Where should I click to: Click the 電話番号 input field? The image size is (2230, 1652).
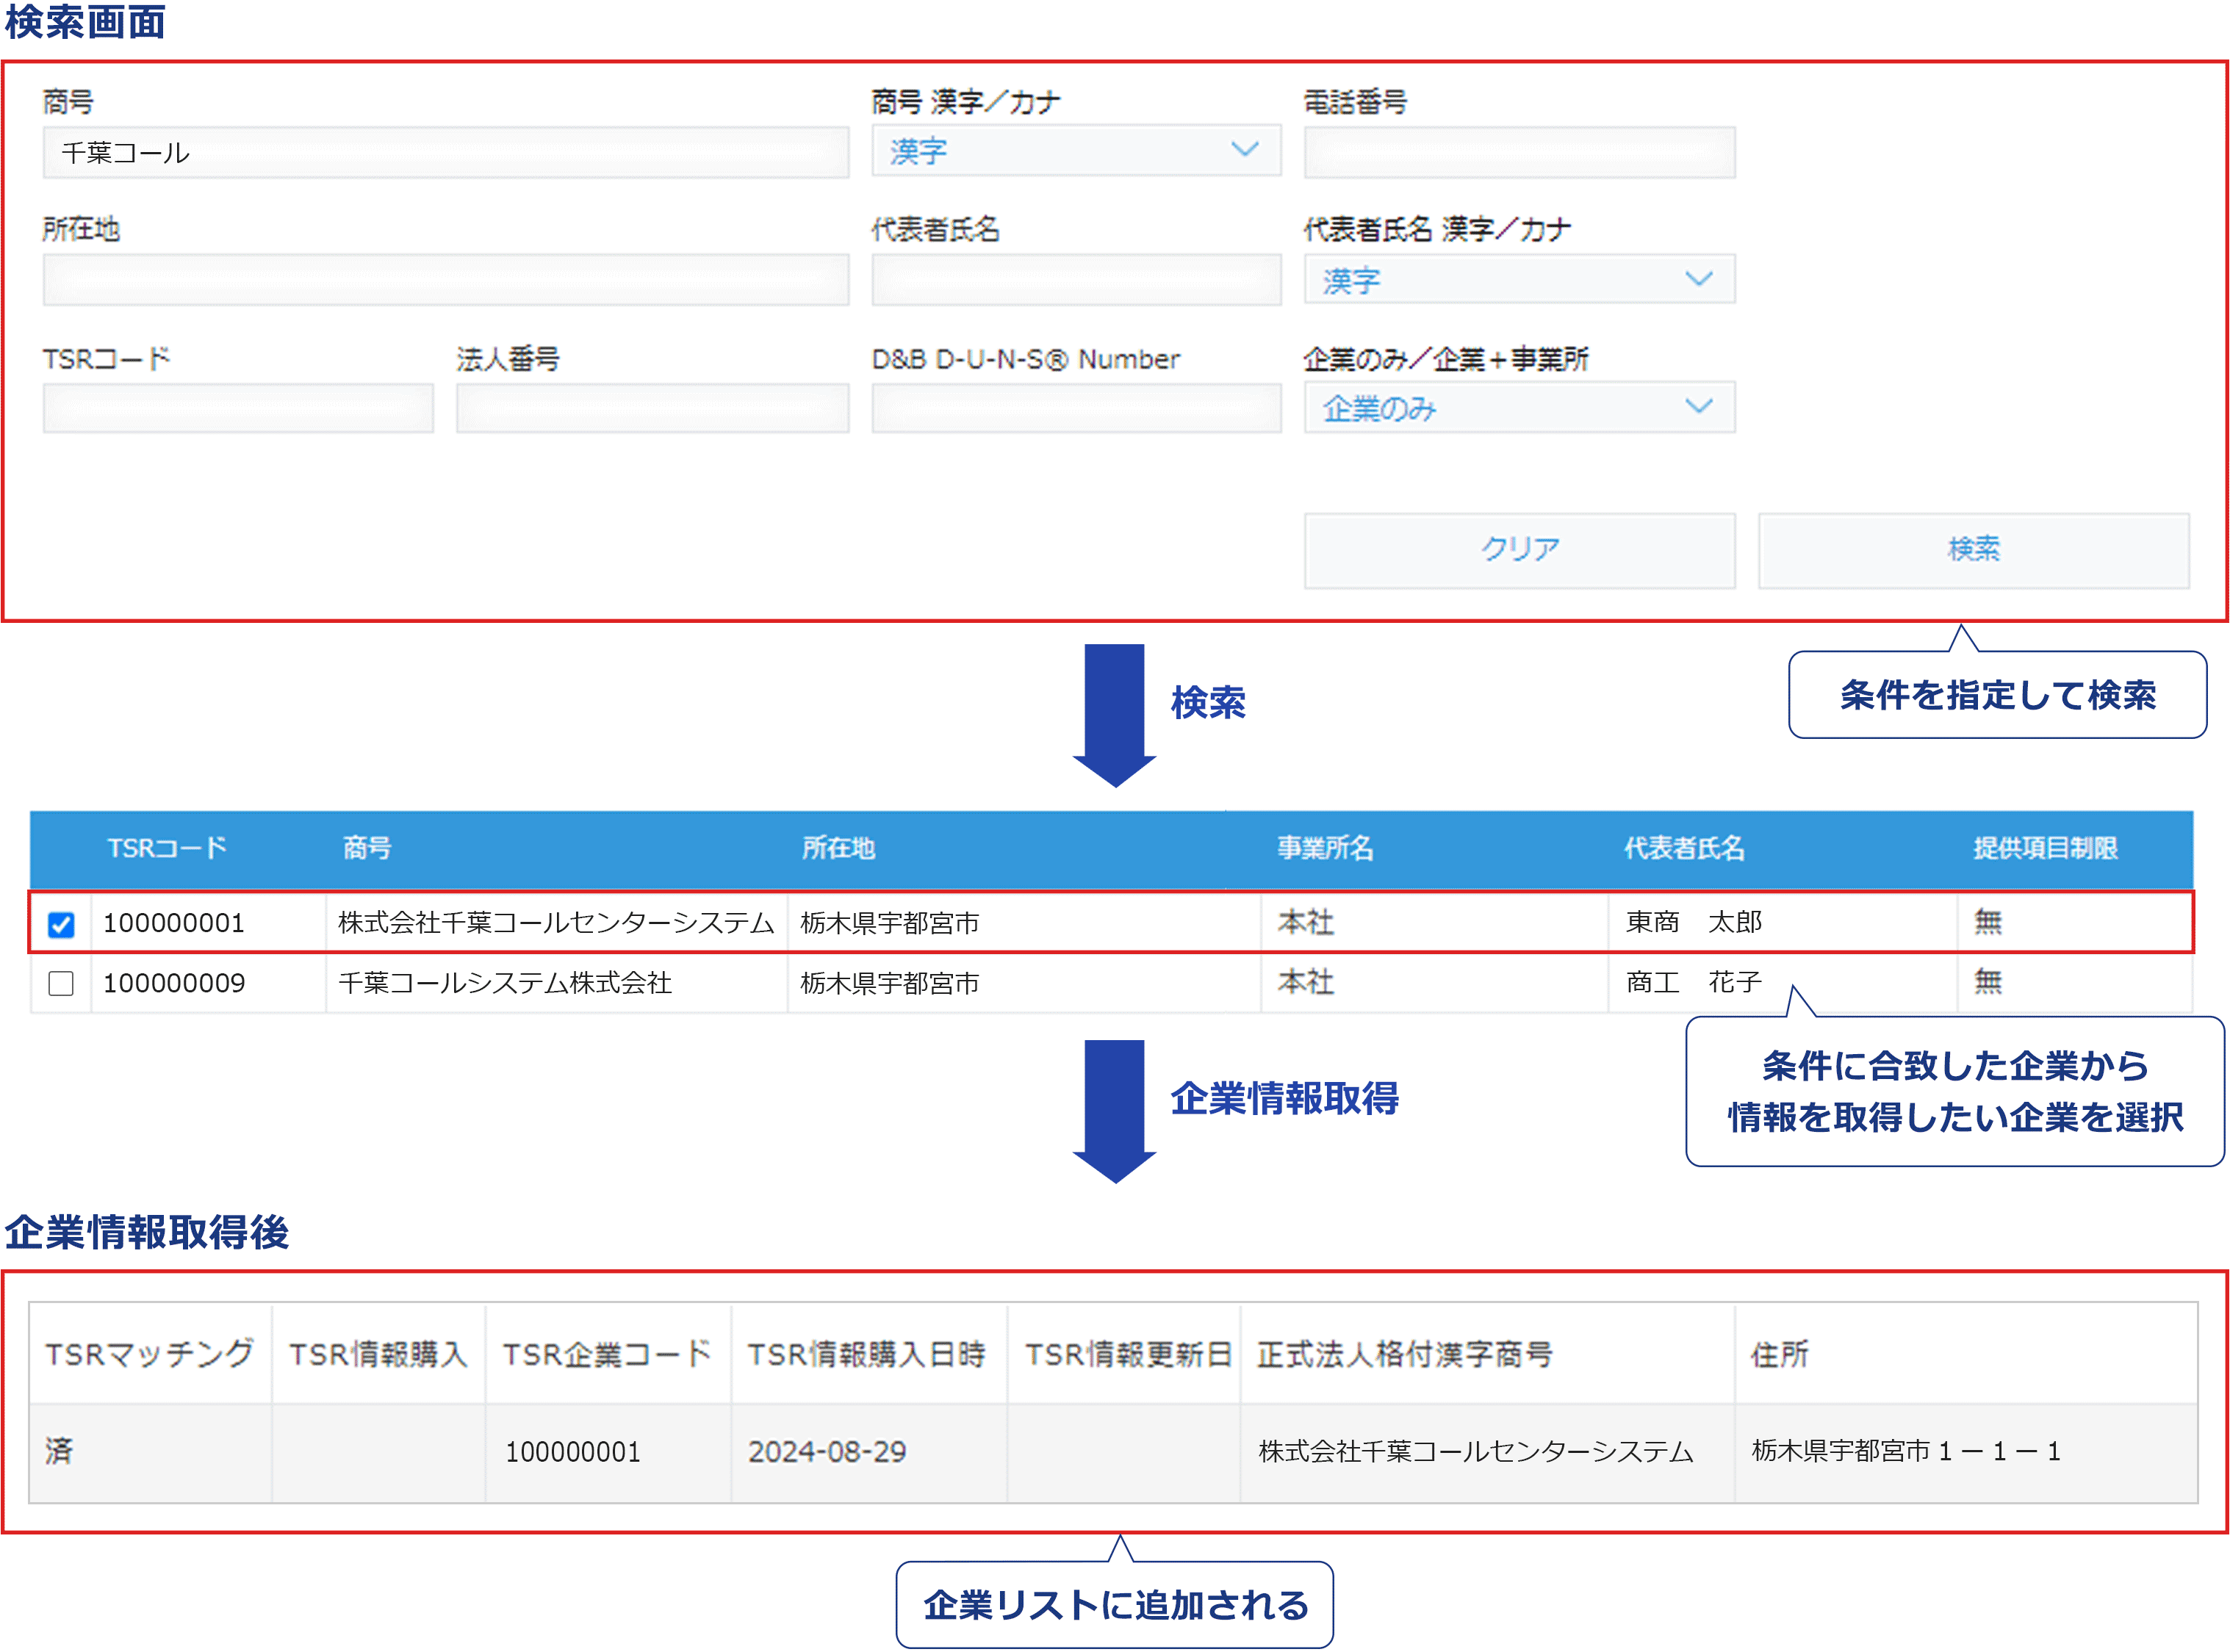click(x=1519, y=152)
